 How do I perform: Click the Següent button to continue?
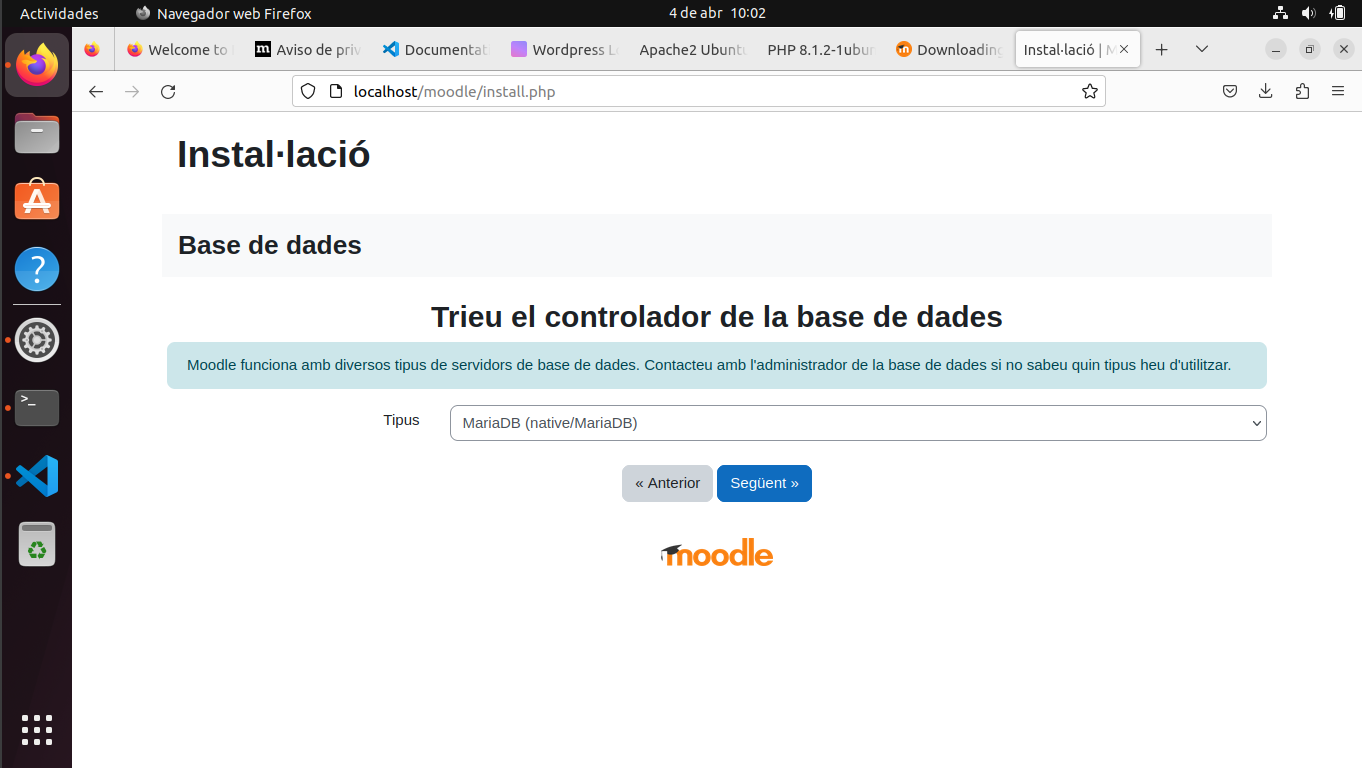pyautogui.click(x=764, y=483)
